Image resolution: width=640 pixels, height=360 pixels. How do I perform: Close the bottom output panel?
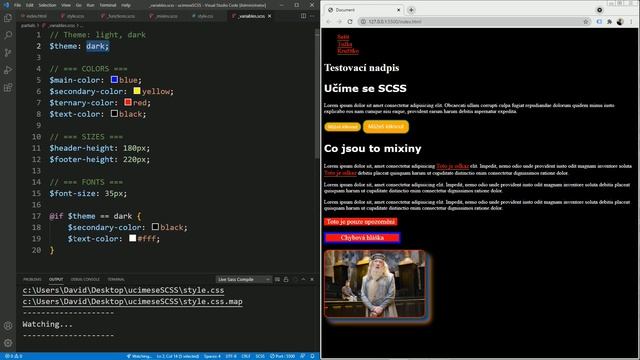click(x=312, y=280)
